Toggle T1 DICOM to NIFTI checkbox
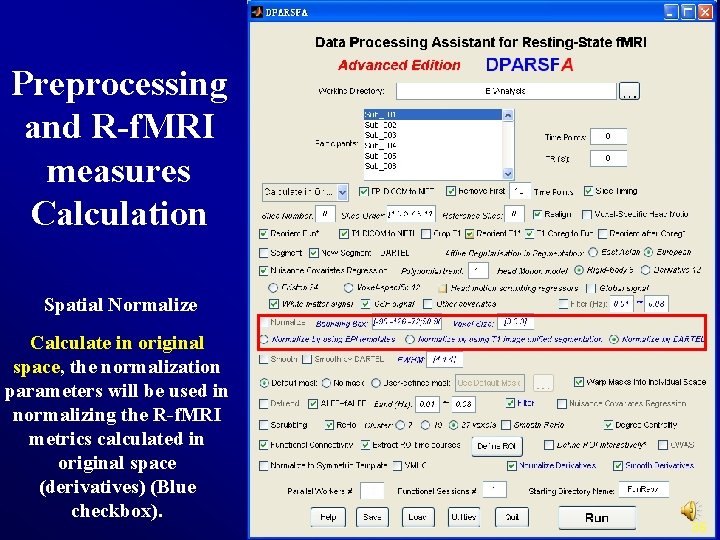This screenshot has height=540, width=720. (343, 234)
